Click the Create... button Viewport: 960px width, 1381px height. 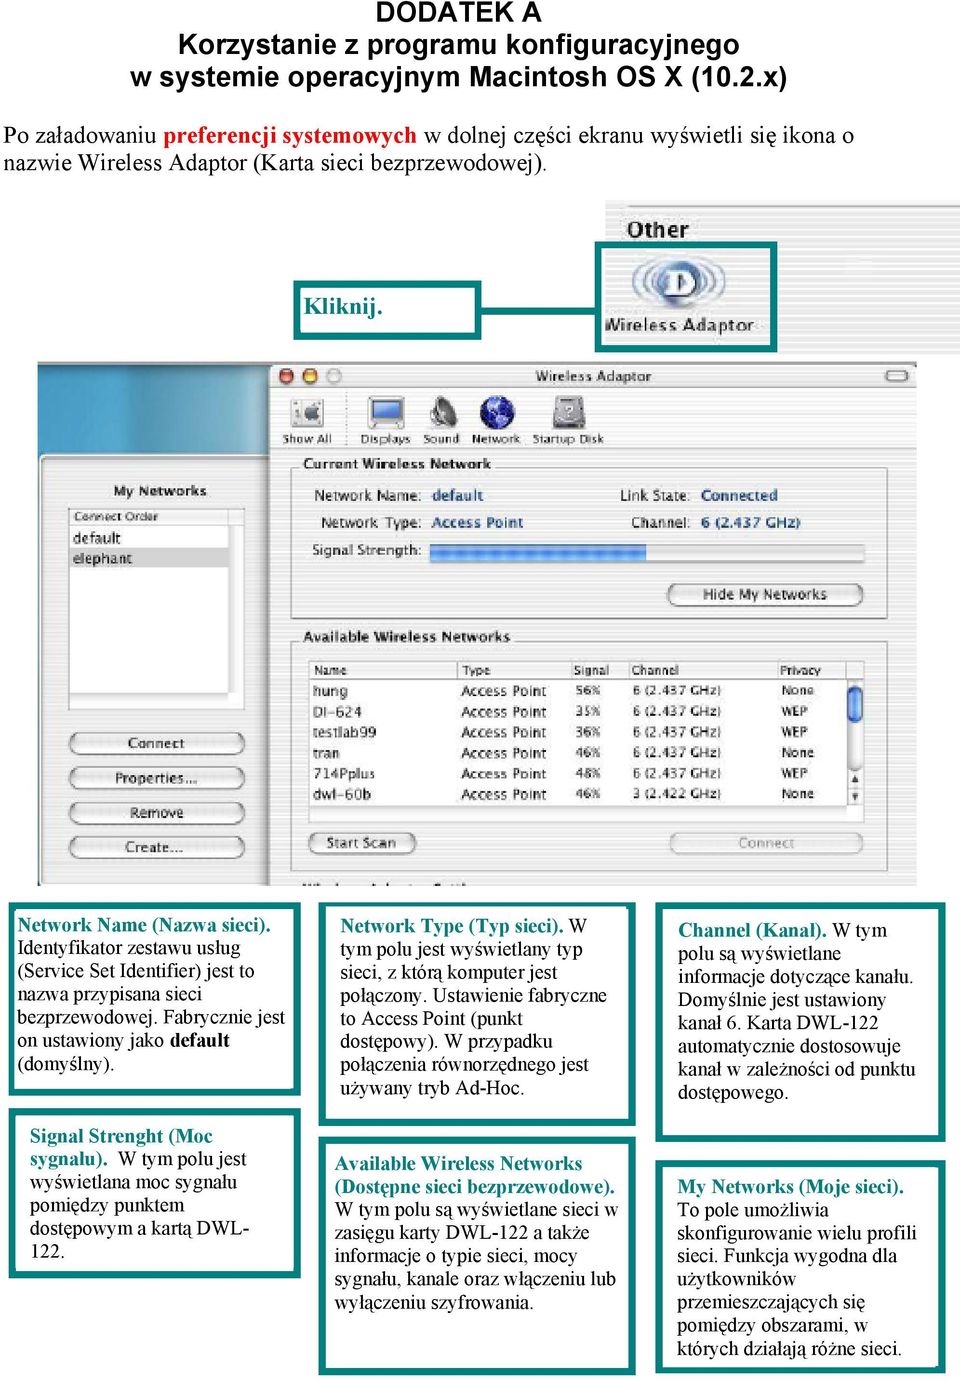pos(156,847)
